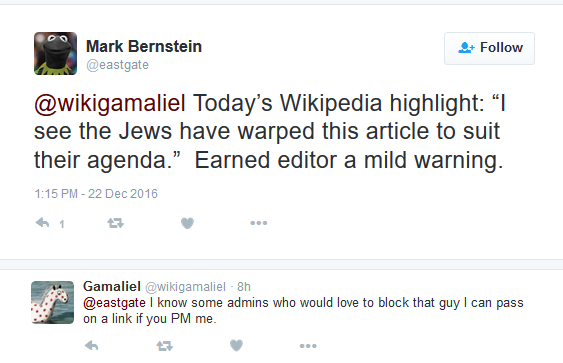563x363 pixels.
Task: Open the @eastgate mention in reply
Action: (114, 303)
